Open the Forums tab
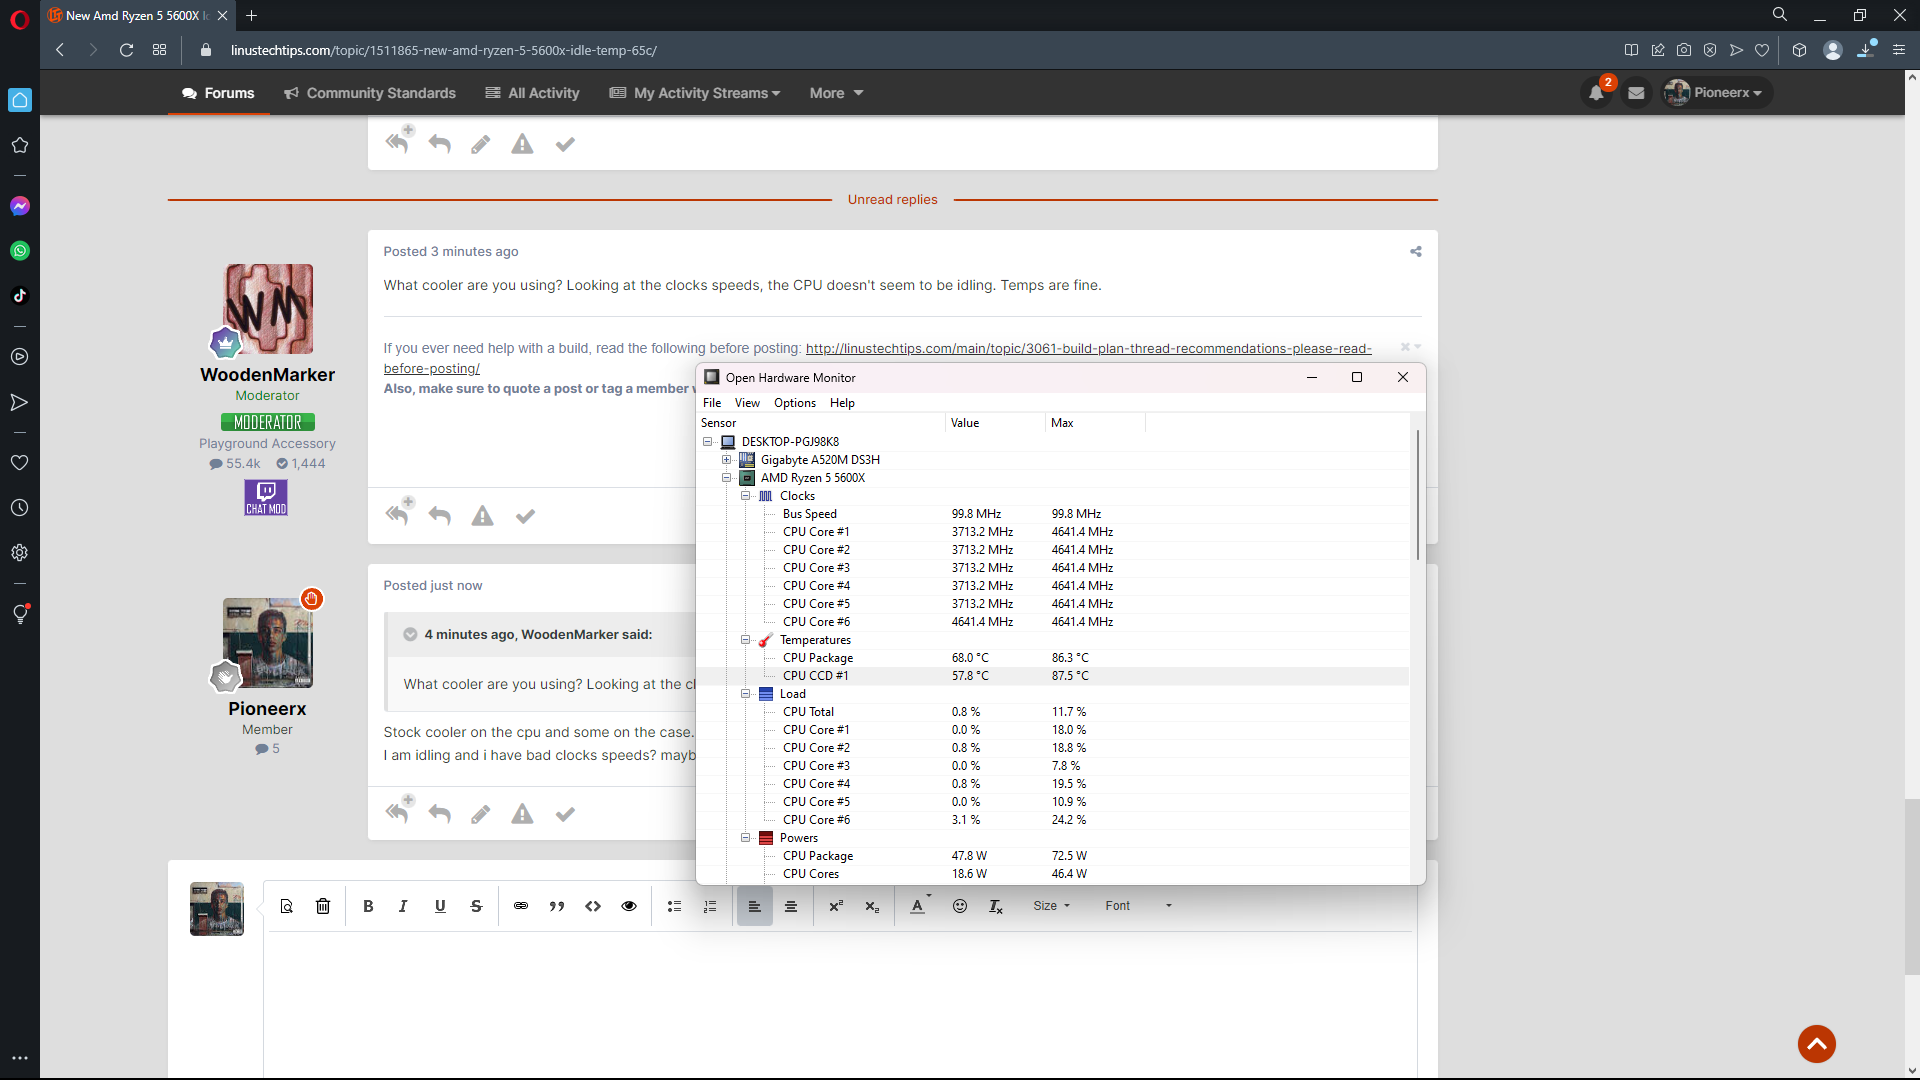1920x1080 pixels. pyautogui.click(x=218, y=93)
